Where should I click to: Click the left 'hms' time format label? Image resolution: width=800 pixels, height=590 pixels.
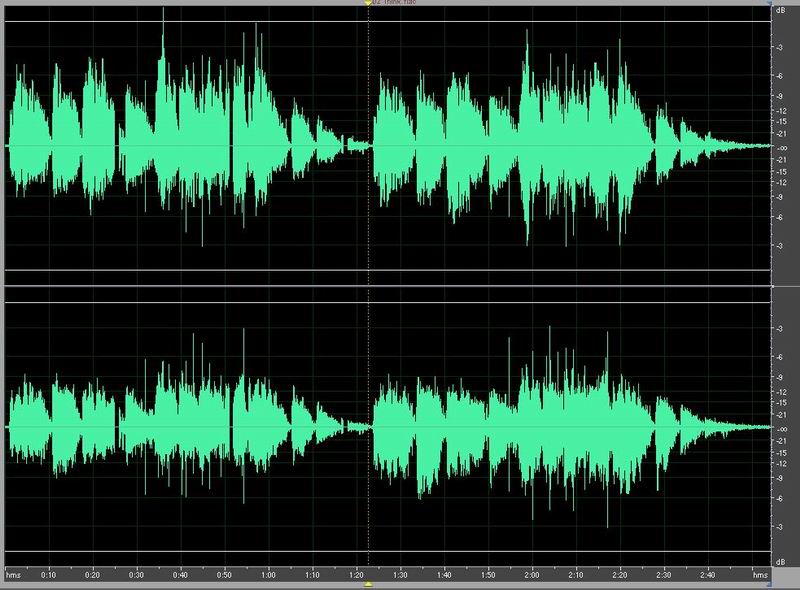[13, 575]
